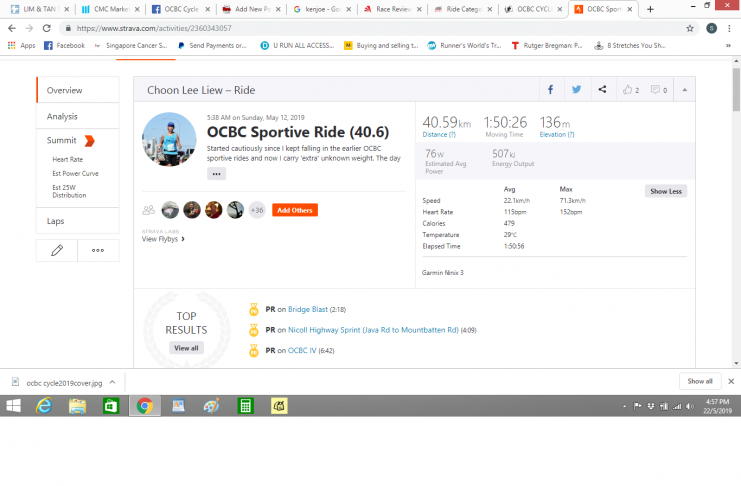The image size is (741, 486).
Task: Open Paint from taskbar
Action: point(212,406)
